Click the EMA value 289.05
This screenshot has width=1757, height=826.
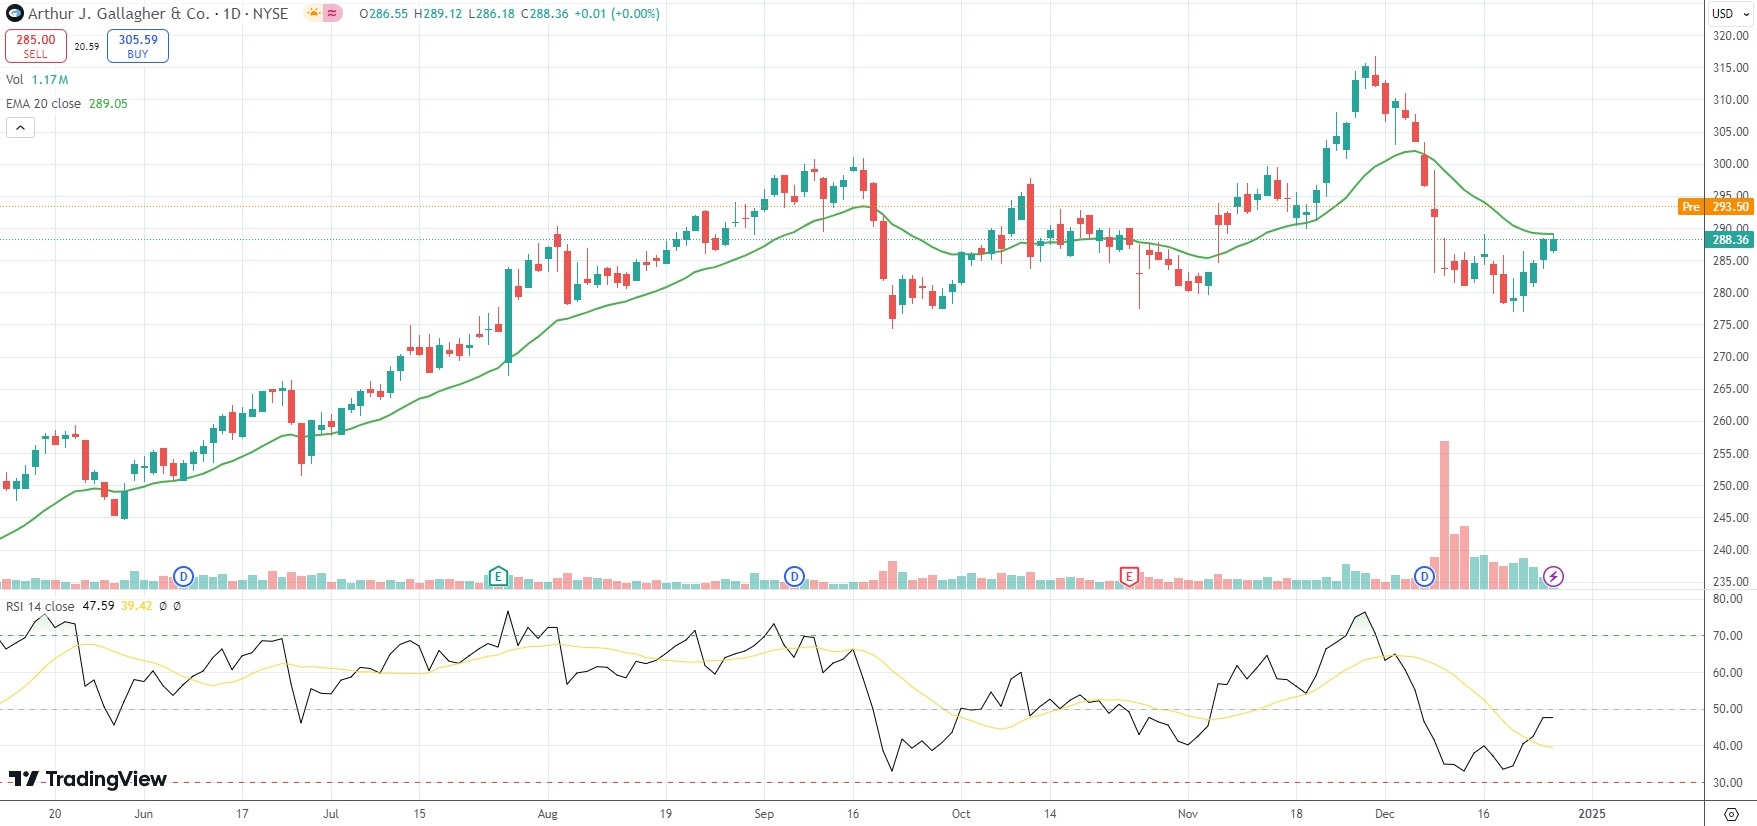pos(108,104)
